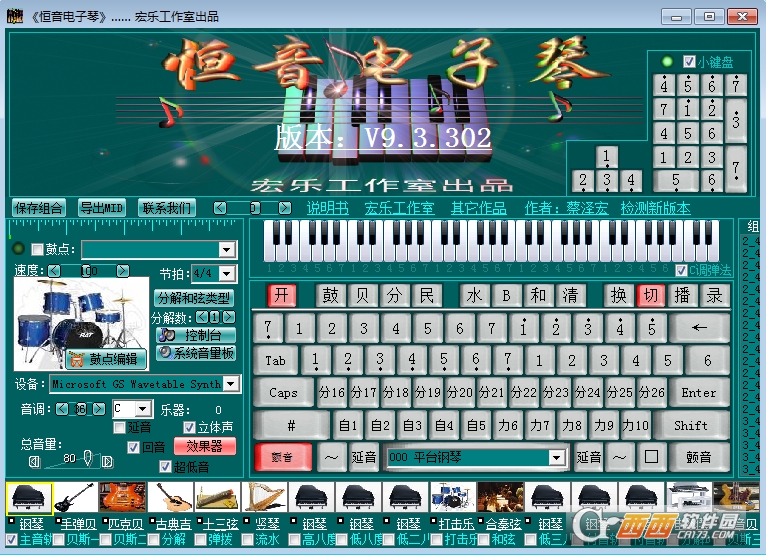Screen dimensions: 766x555
Task: Click the 民 mode key
Action: [x=426, y=295]
